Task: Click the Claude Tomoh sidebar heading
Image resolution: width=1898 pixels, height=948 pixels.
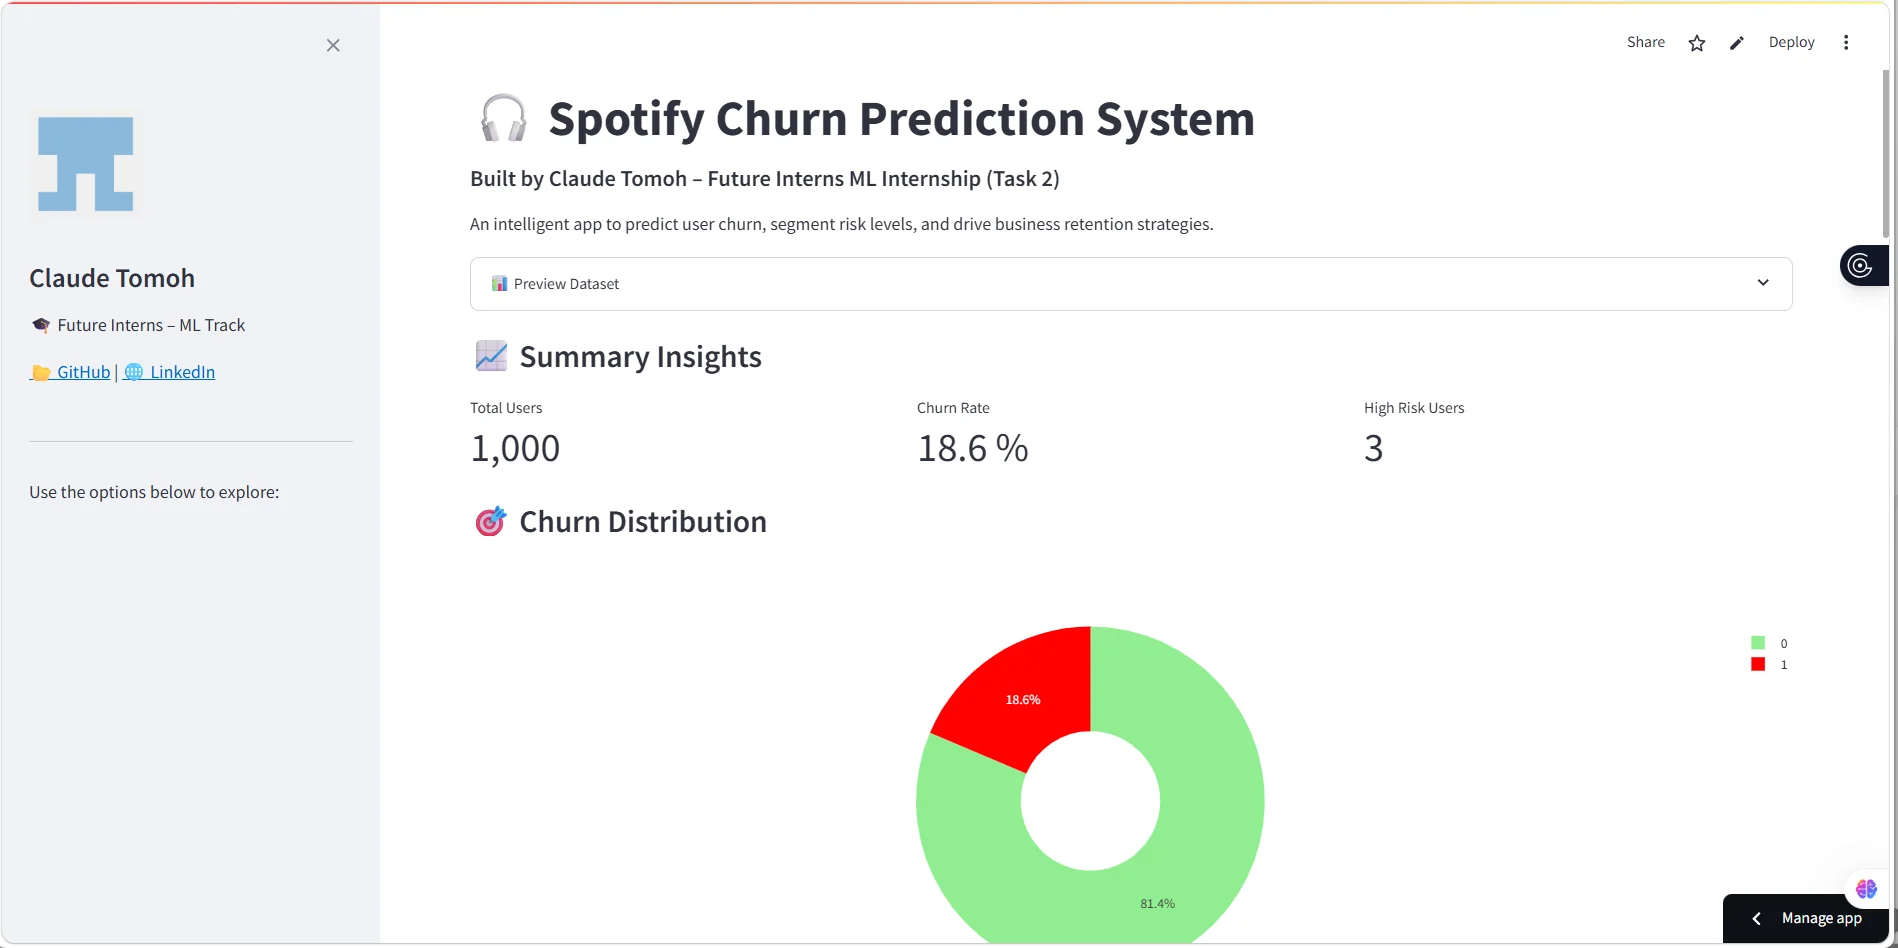Action: tap(112, 278)
